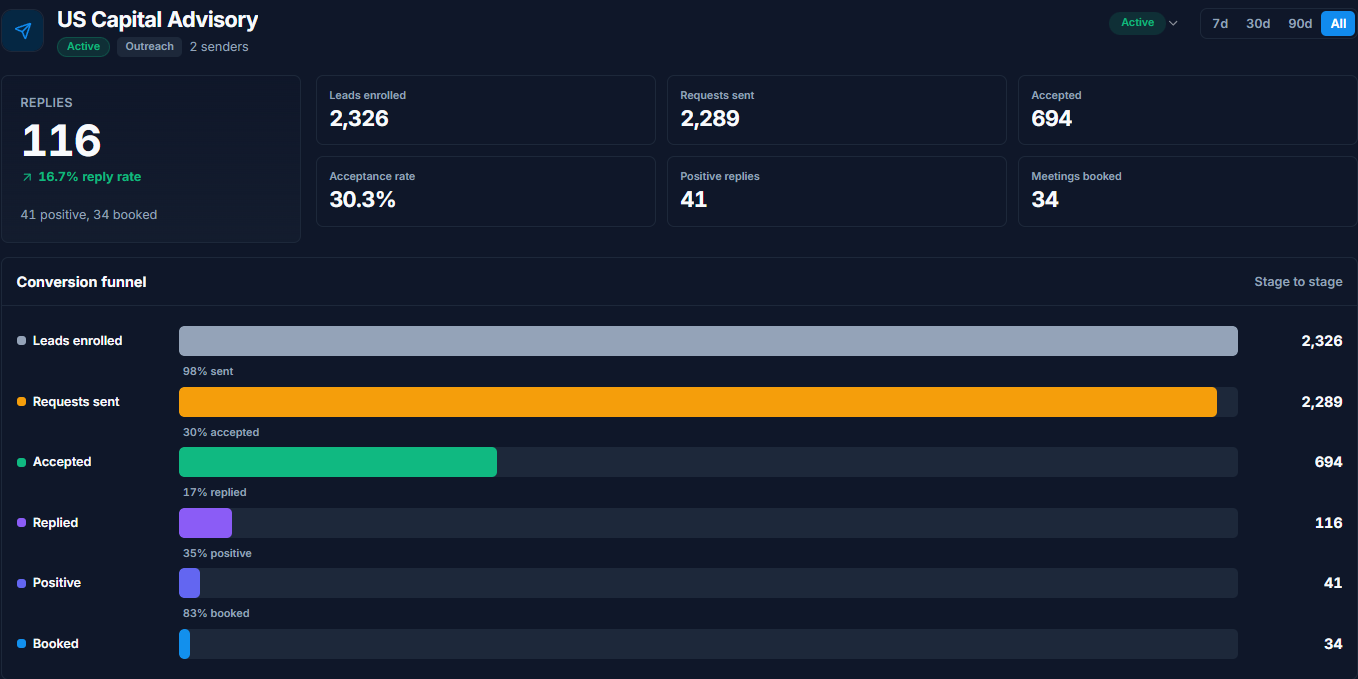Click the 2,289 funnel value
Viewport: 1358px width, 679px height.
pos(1322,402)
